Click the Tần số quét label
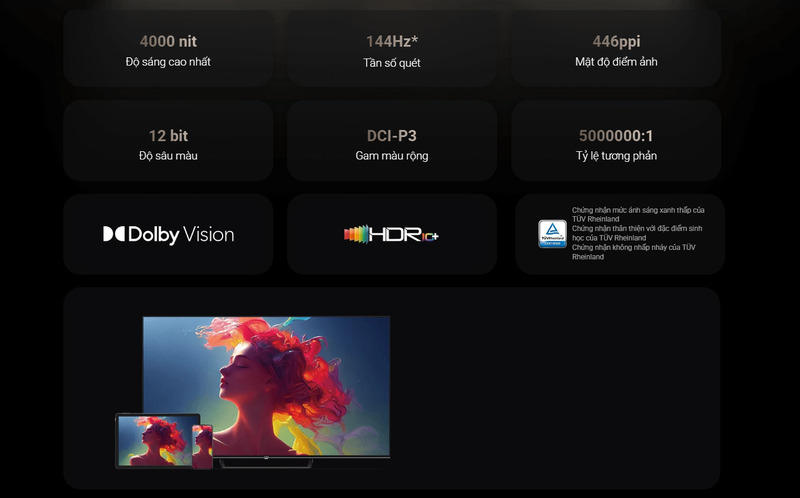 (392, 63)
